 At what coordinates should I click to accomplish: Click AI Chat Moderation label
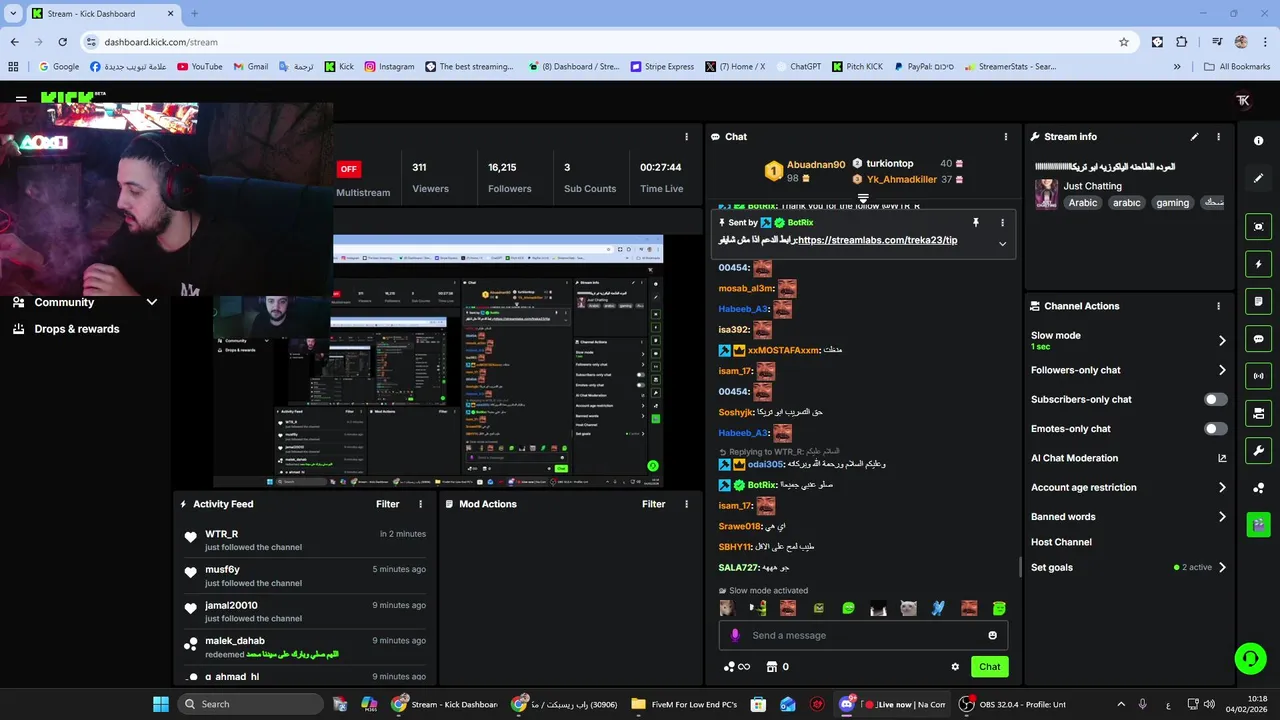coord(1074,458)
